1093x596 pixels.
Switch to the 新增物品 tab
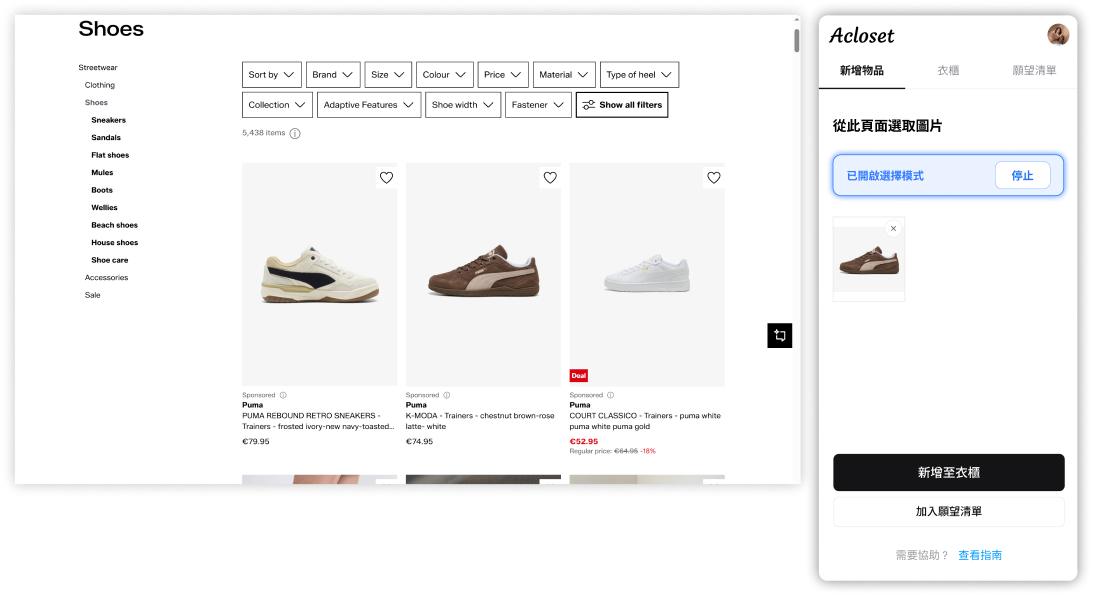862,70
